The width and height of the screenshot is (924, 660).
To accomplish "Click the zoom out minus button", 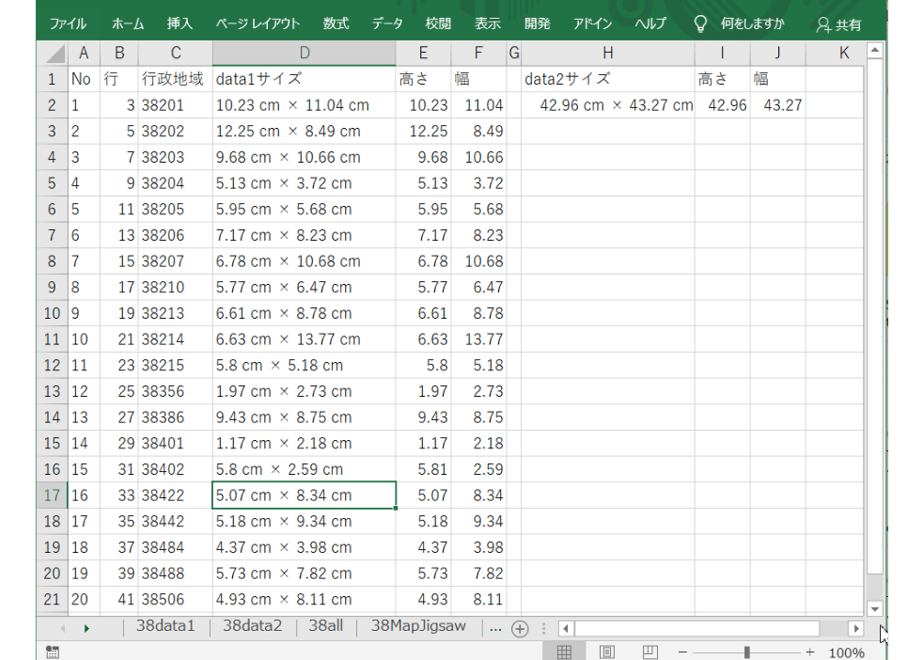I will pos(683,652).
